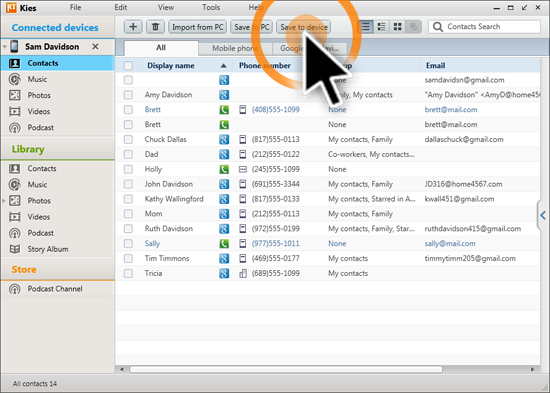Screen dimensions: 550x393
Task: Expand the Library Photos tree arrow
Action: point(4,201)
